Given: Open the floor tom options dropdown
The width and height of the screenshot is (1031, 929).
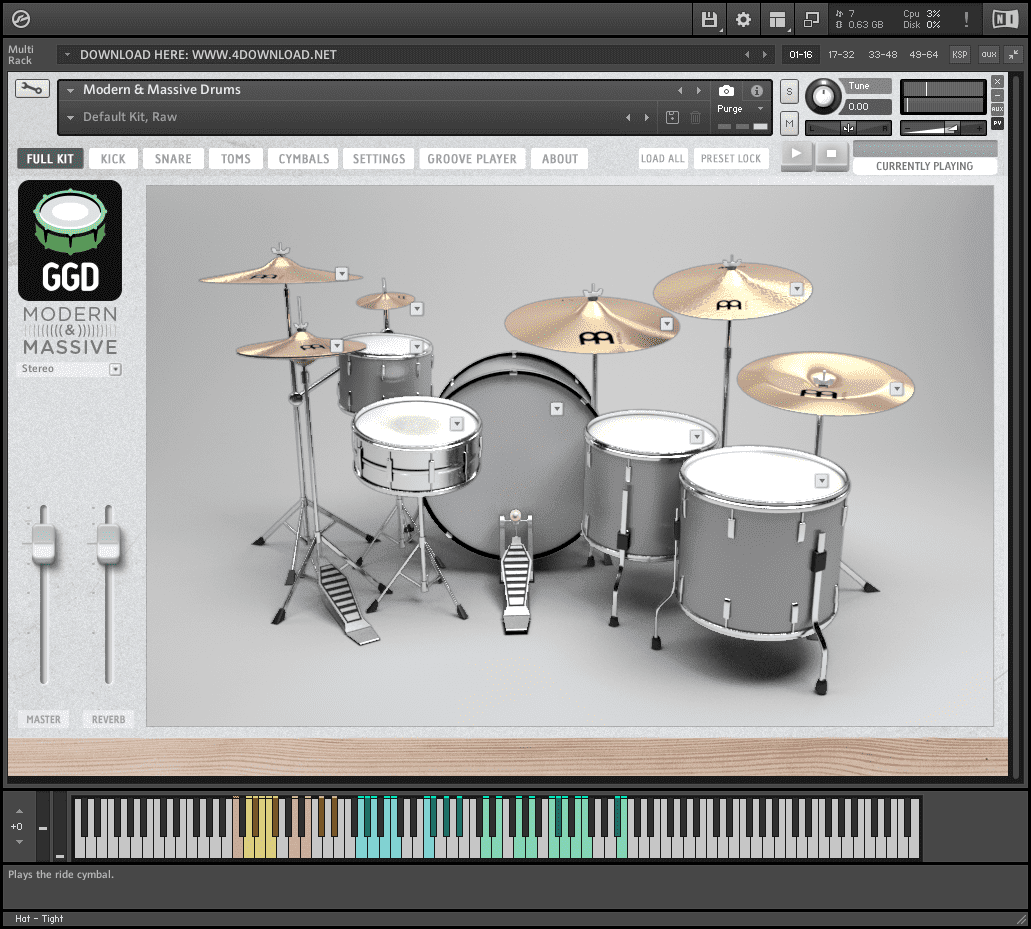Looking at the screenshot, I should [x=822, y=481].
